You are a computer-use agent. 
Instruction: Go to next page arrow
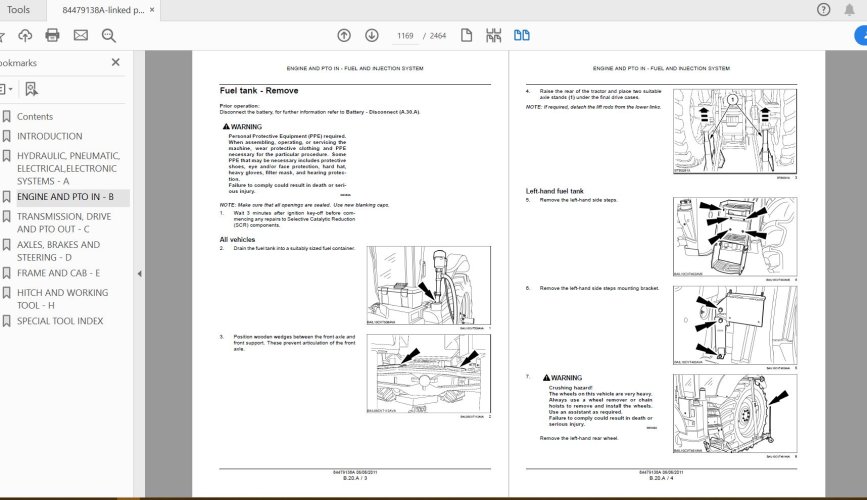click(372, 35)
